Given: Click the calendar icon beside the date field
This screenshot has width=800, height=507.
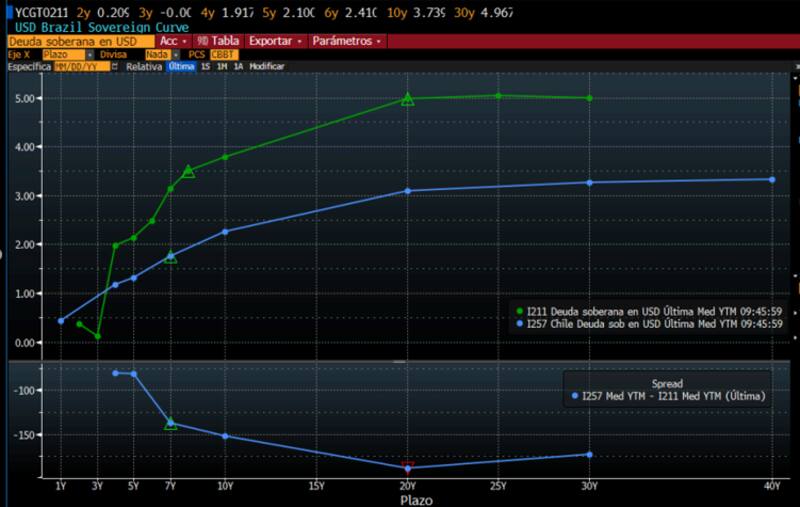Looking at the screenshot, I should pyautogui.click(x=115, y=66).
